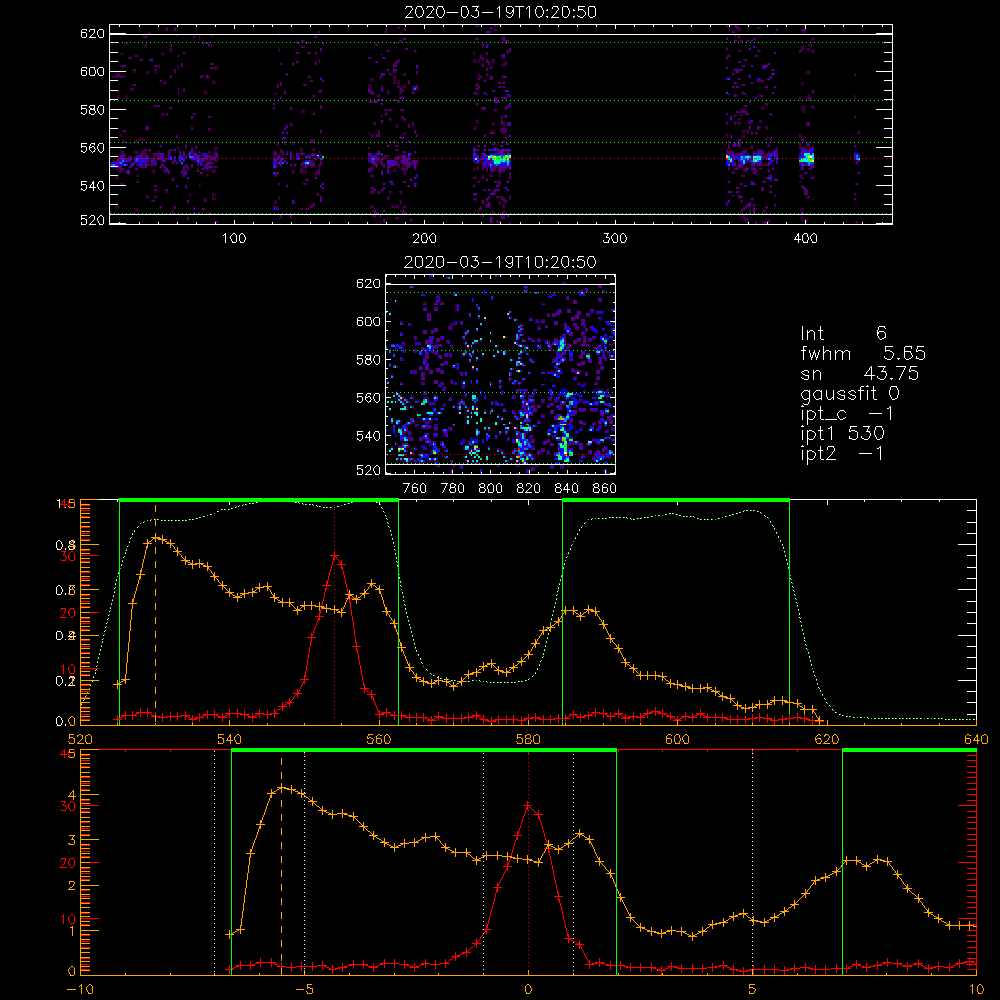Click the '-5' x-axis label of the bottom plot
Image resolution: width=1000 pixels, height=1000 pixels.
tap(304, 990)
